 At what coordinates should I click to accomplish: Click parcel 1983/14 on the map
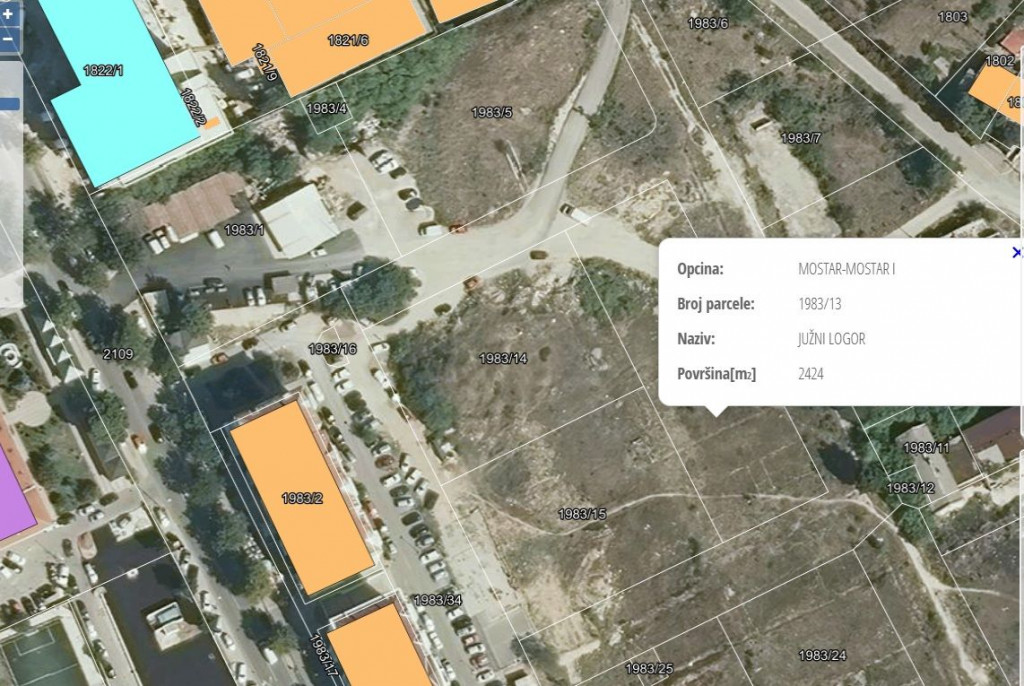[503, 358]
